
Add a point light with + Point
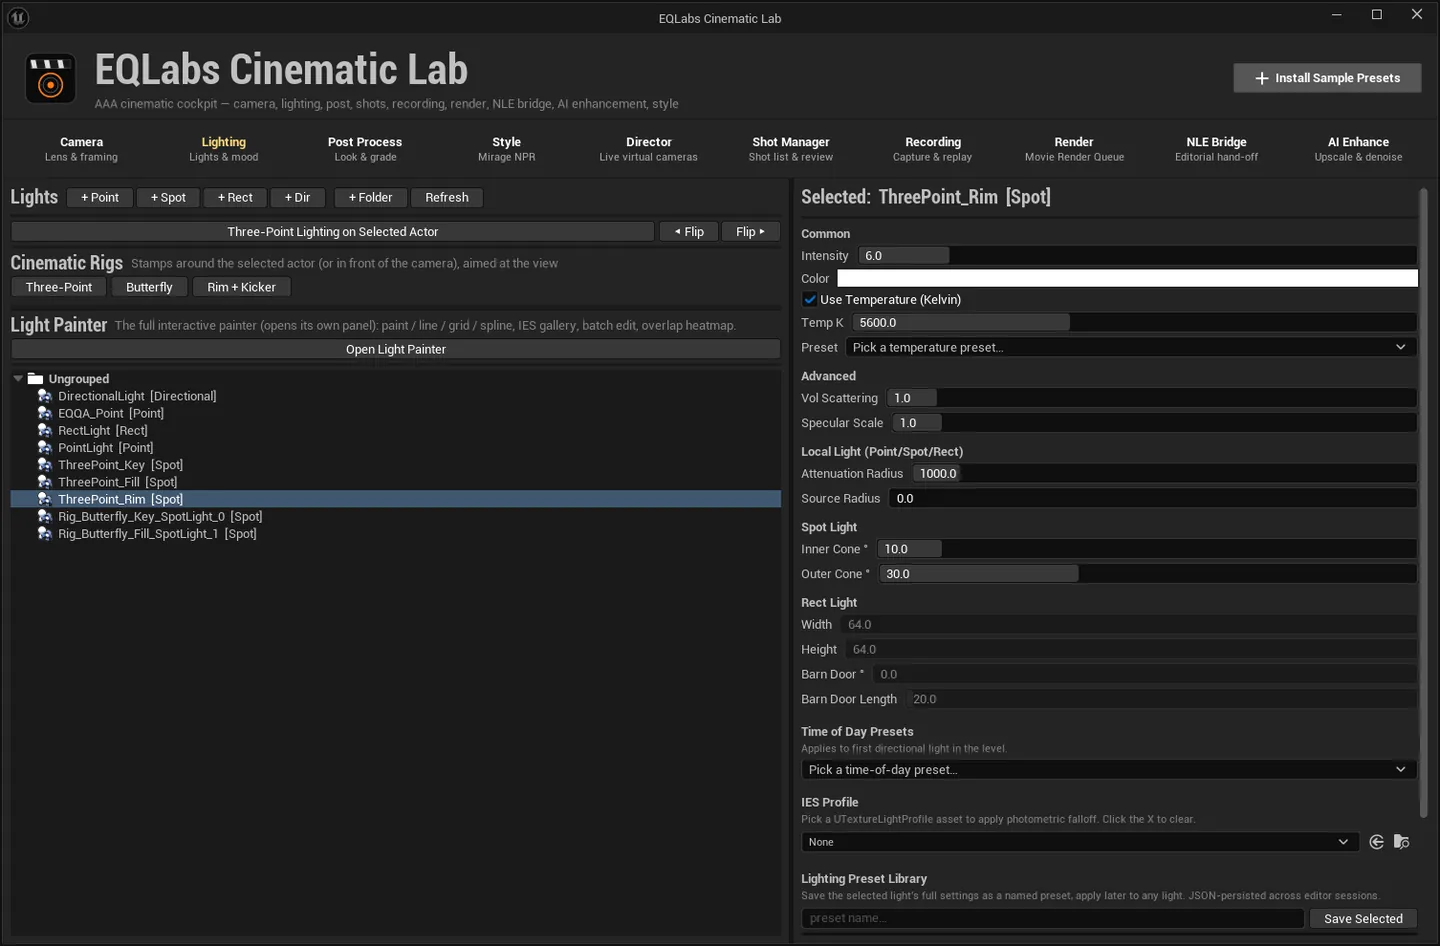100,197
